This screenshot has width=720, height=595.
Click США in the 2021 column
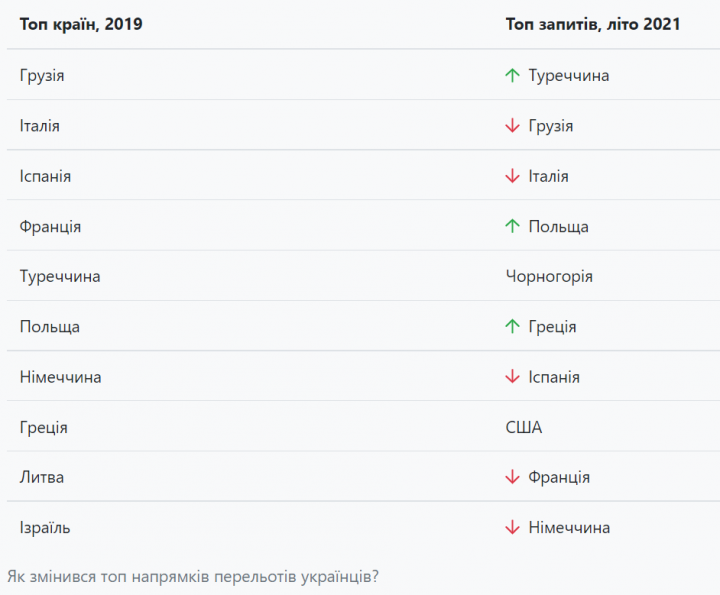pos(524,427)
